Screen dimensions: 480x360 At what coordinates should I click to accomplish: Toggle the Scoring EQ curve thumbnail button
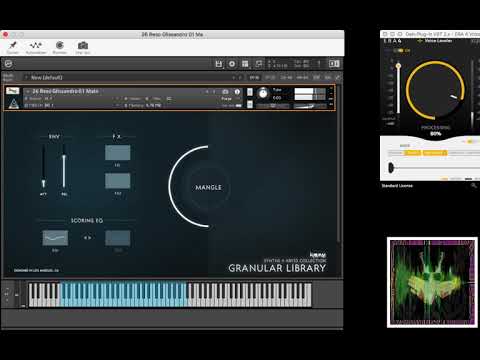coord(55,238)
